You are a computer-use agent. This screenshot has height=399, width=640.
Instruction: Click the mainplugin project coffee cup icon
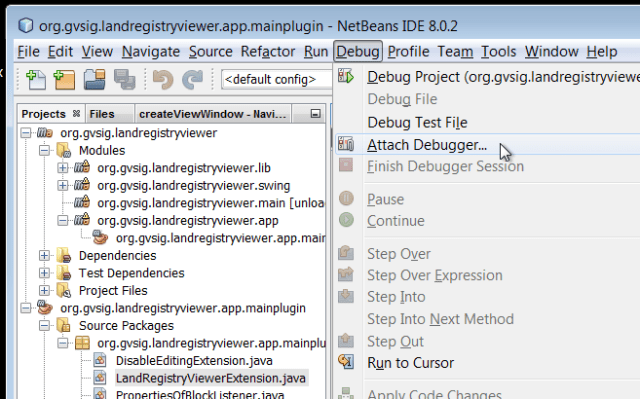[x=45, y=307]
